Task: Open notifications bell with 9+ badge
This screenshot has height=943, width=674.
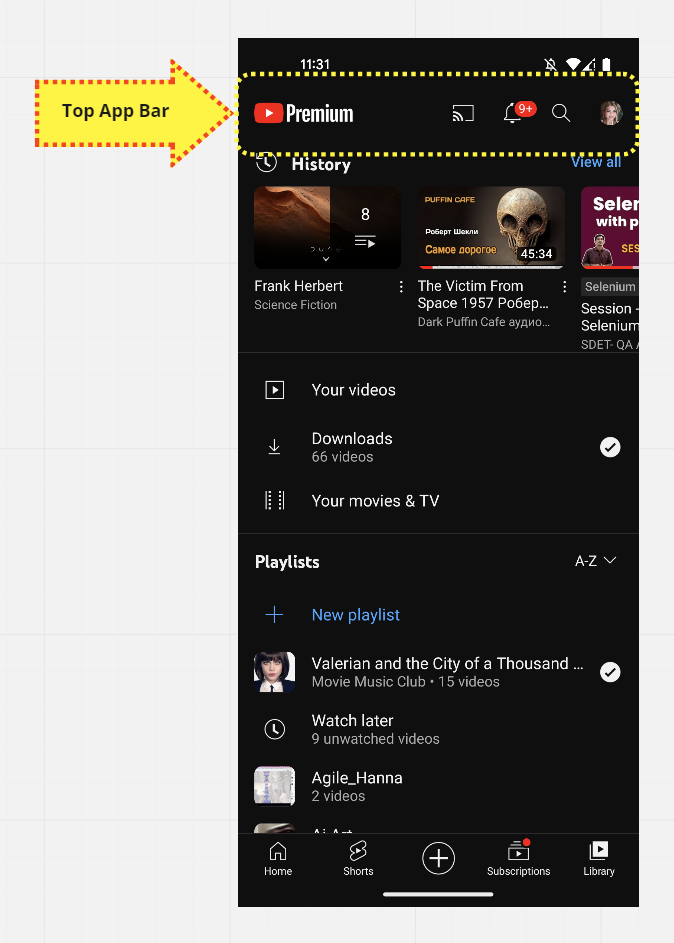Action: coord(518,112)
